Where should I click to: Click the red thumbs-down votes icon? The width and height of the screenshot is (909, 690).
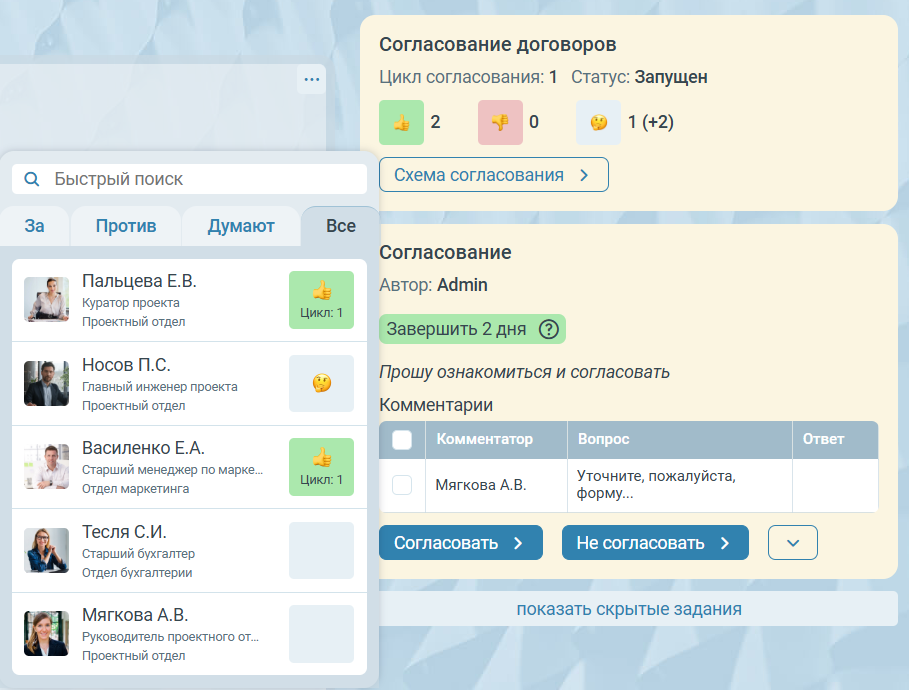coord(500,123)
